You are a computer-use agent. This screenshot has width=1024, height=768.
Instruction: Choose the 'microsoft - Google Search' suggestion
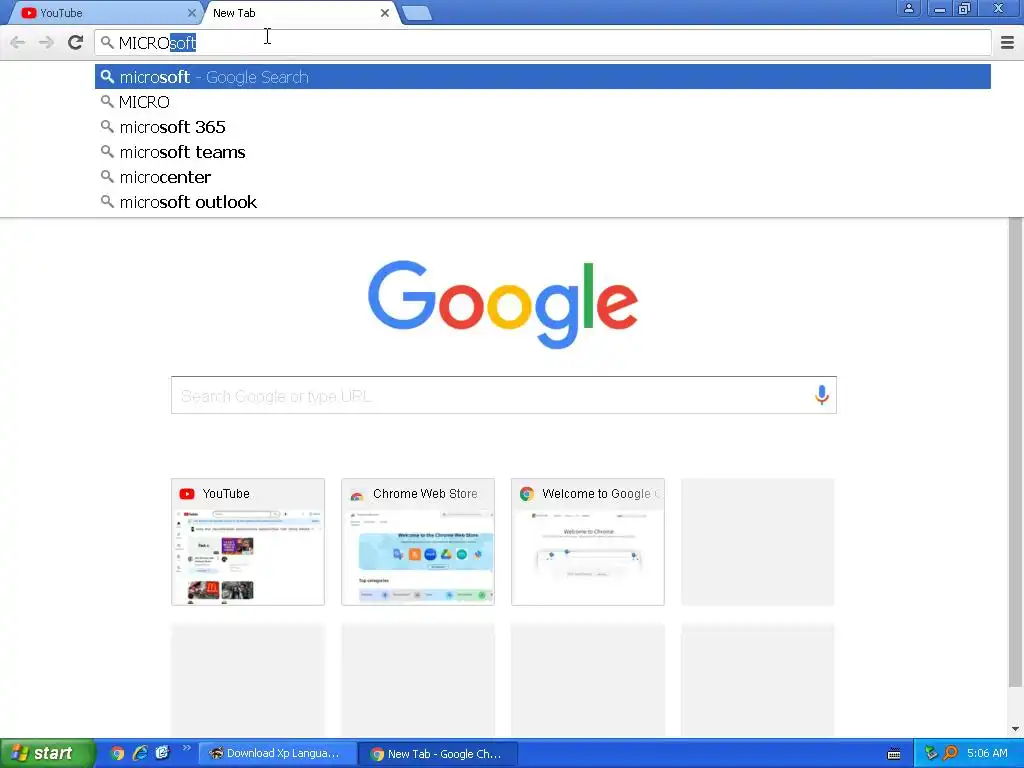(x=543, y=77)
